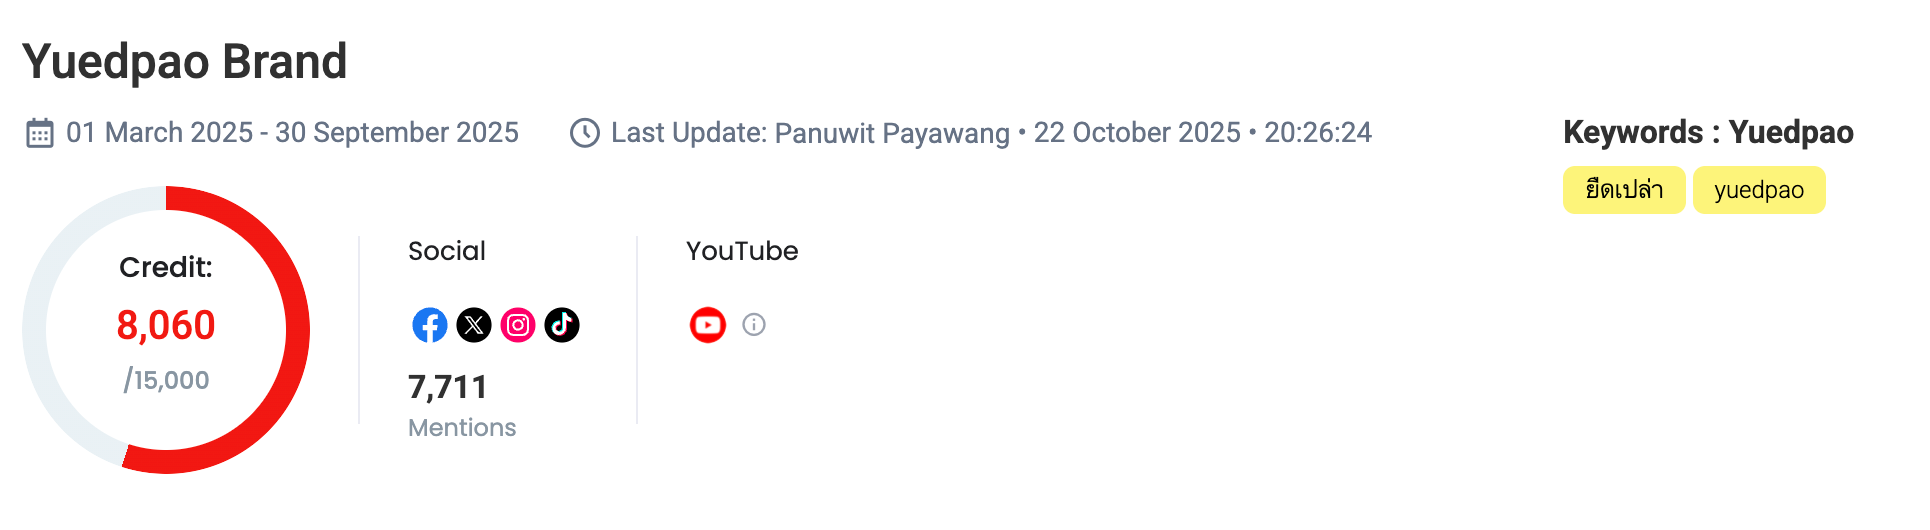Click the Keywords : Yuedpao label
Viewport: 1930px width, 530px height.
point(1708,132)
